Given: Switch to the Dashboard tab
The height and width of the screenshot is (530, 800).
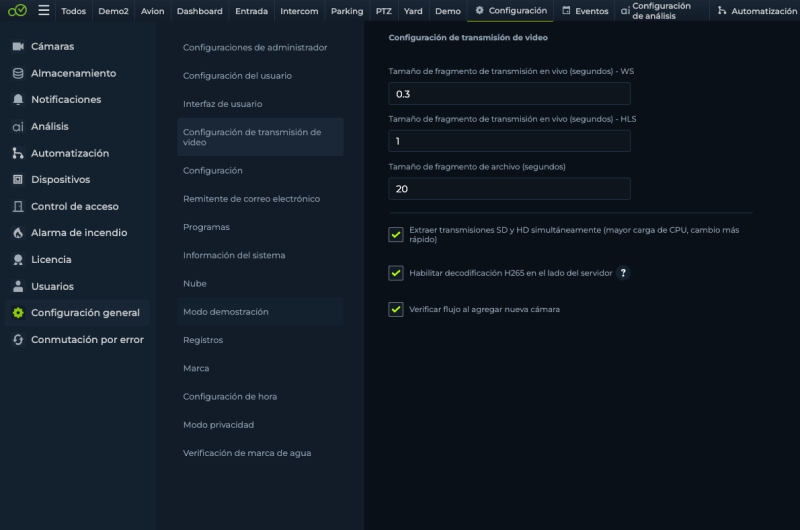Looking at the screenshot, I should coord(199,11).
